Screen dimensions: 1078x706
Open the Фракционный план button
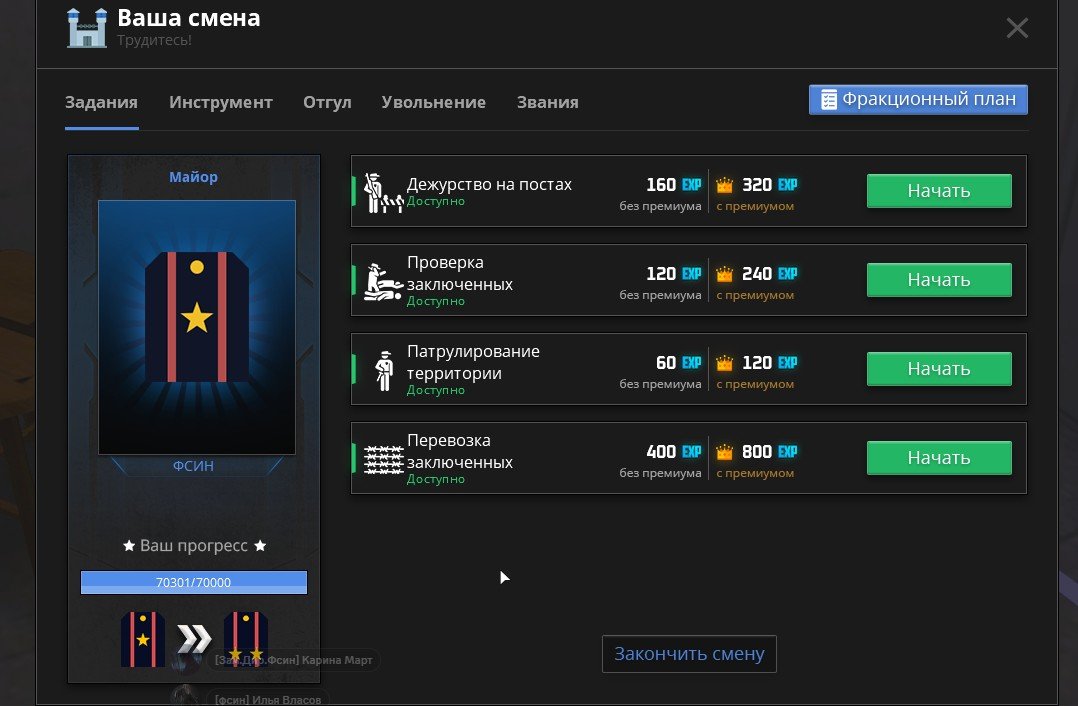coord(918,100)
